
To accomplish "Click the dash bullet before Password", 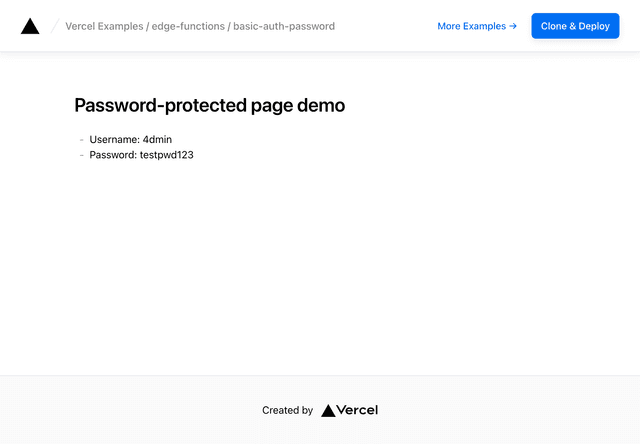I will tap(81, 155).
